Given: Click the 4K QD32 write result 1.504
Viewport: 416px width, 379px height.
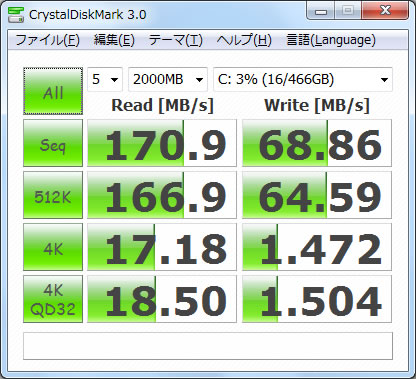Looking at the screenshot, I should click(317, 299).
